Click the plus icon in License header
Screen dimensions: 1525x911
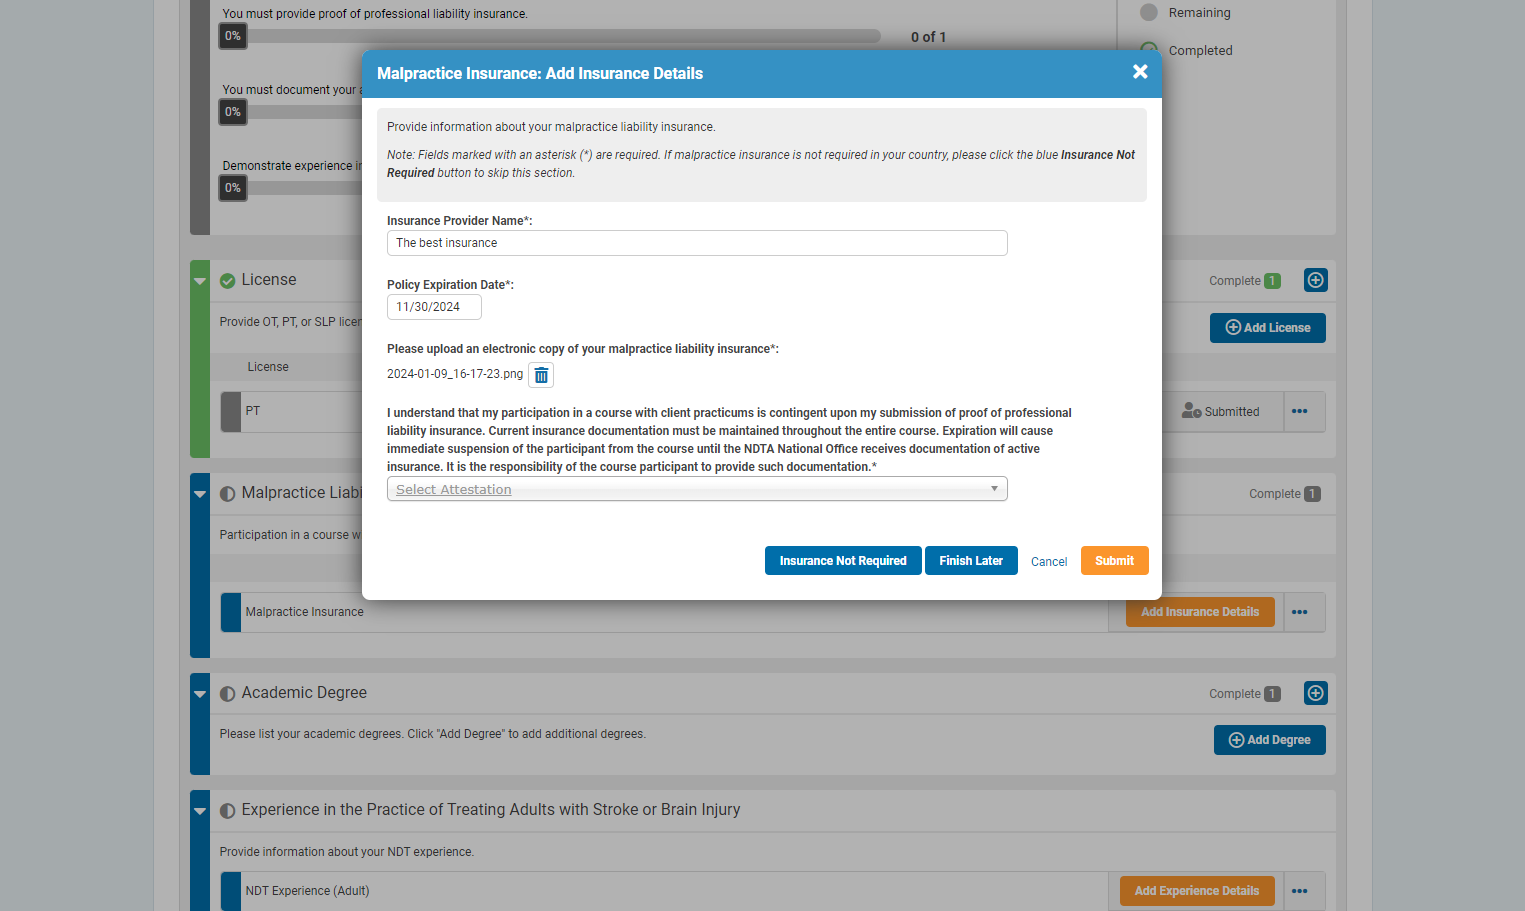[x=1316, y=281]
